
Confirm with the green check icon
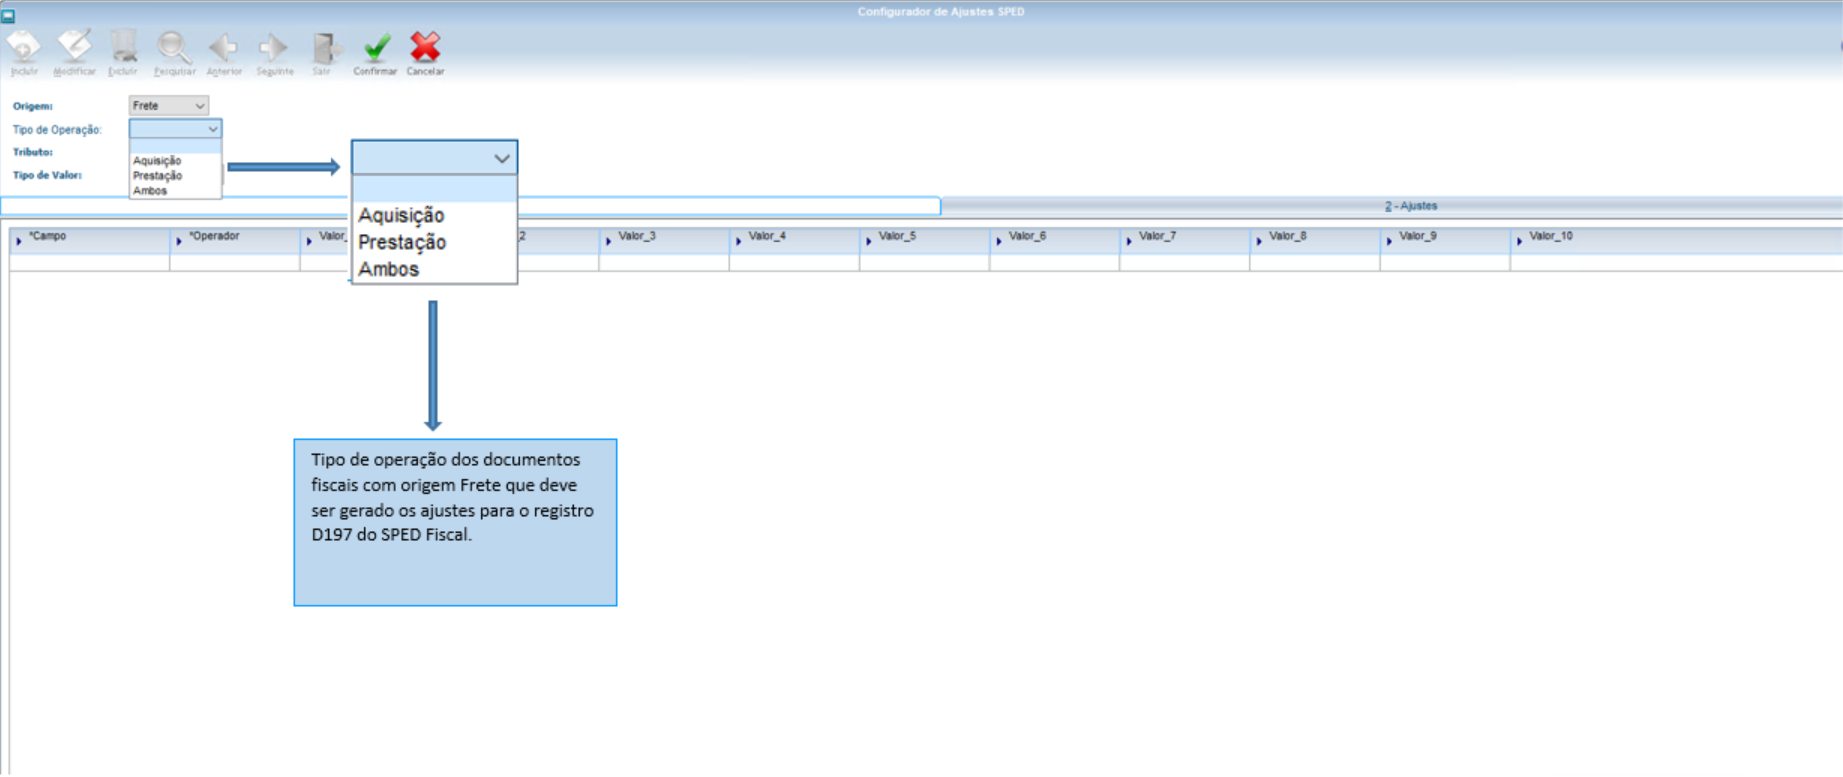click(376, 47)
